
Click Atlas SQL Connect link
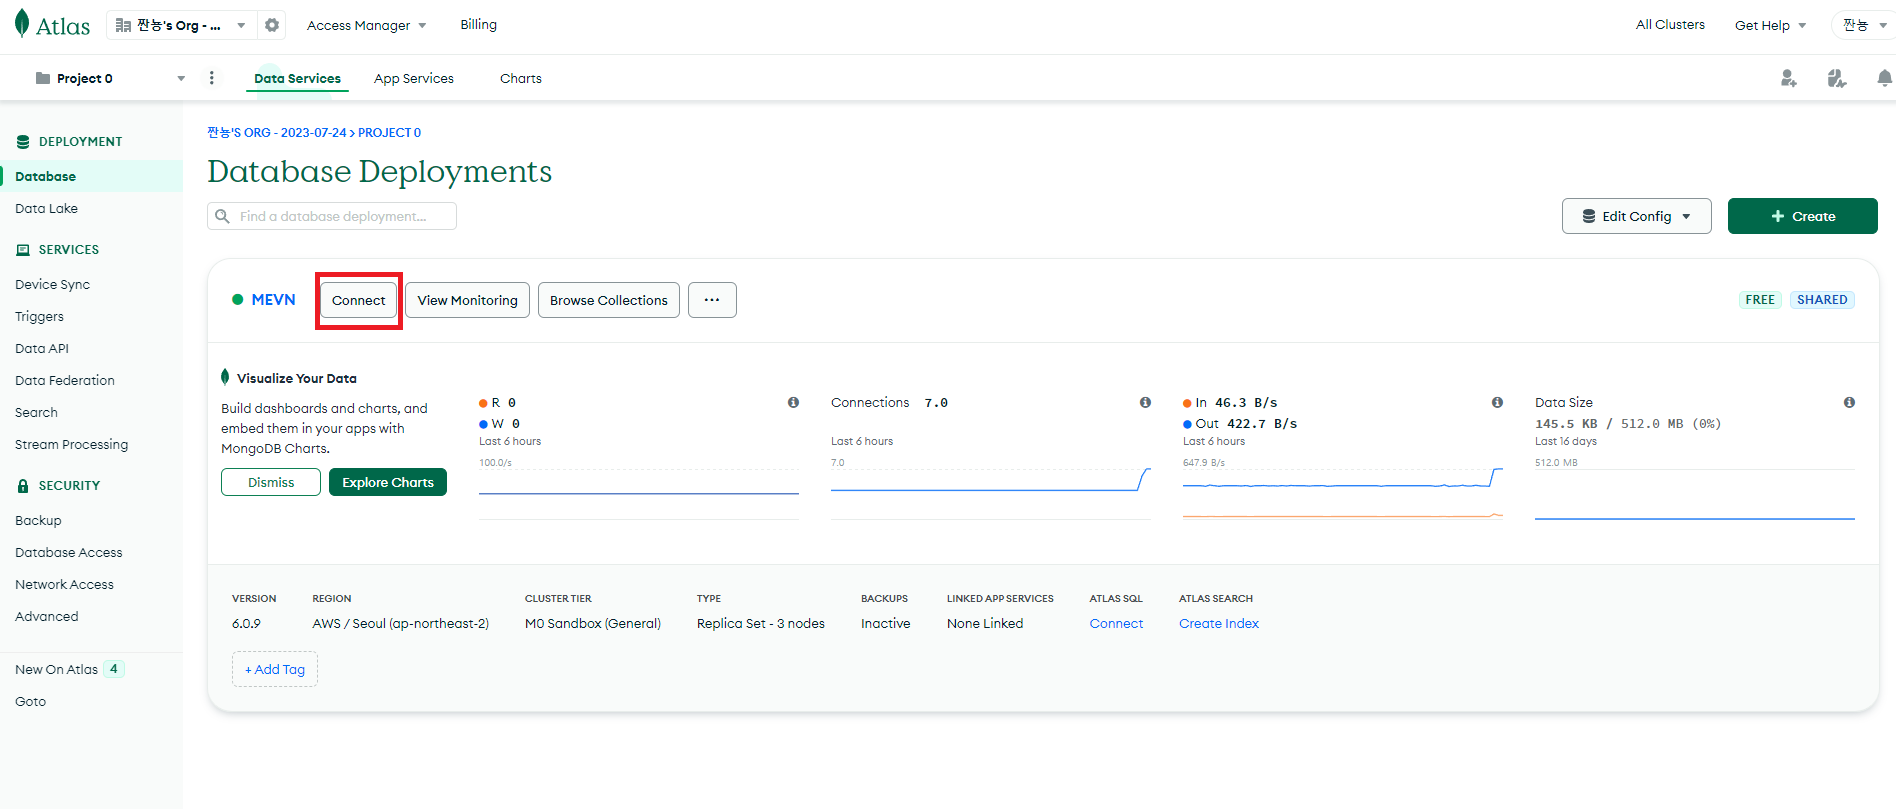[x=1116, y=623]
